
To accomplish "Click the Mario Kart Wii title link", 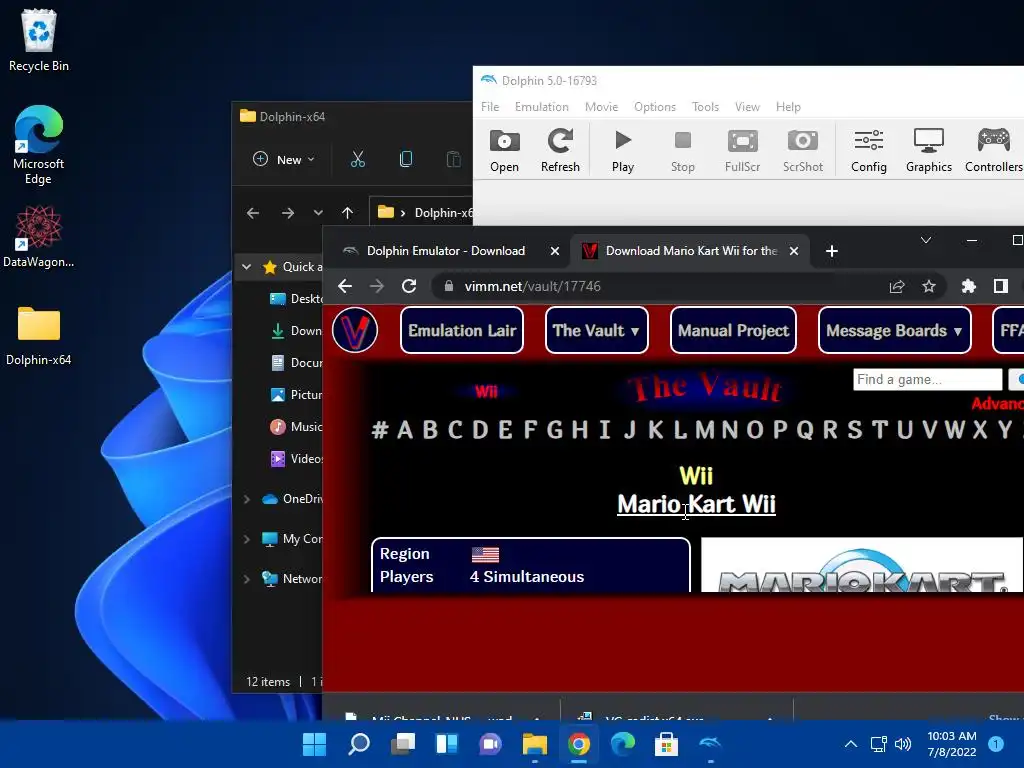I will [x=696, y=504].
